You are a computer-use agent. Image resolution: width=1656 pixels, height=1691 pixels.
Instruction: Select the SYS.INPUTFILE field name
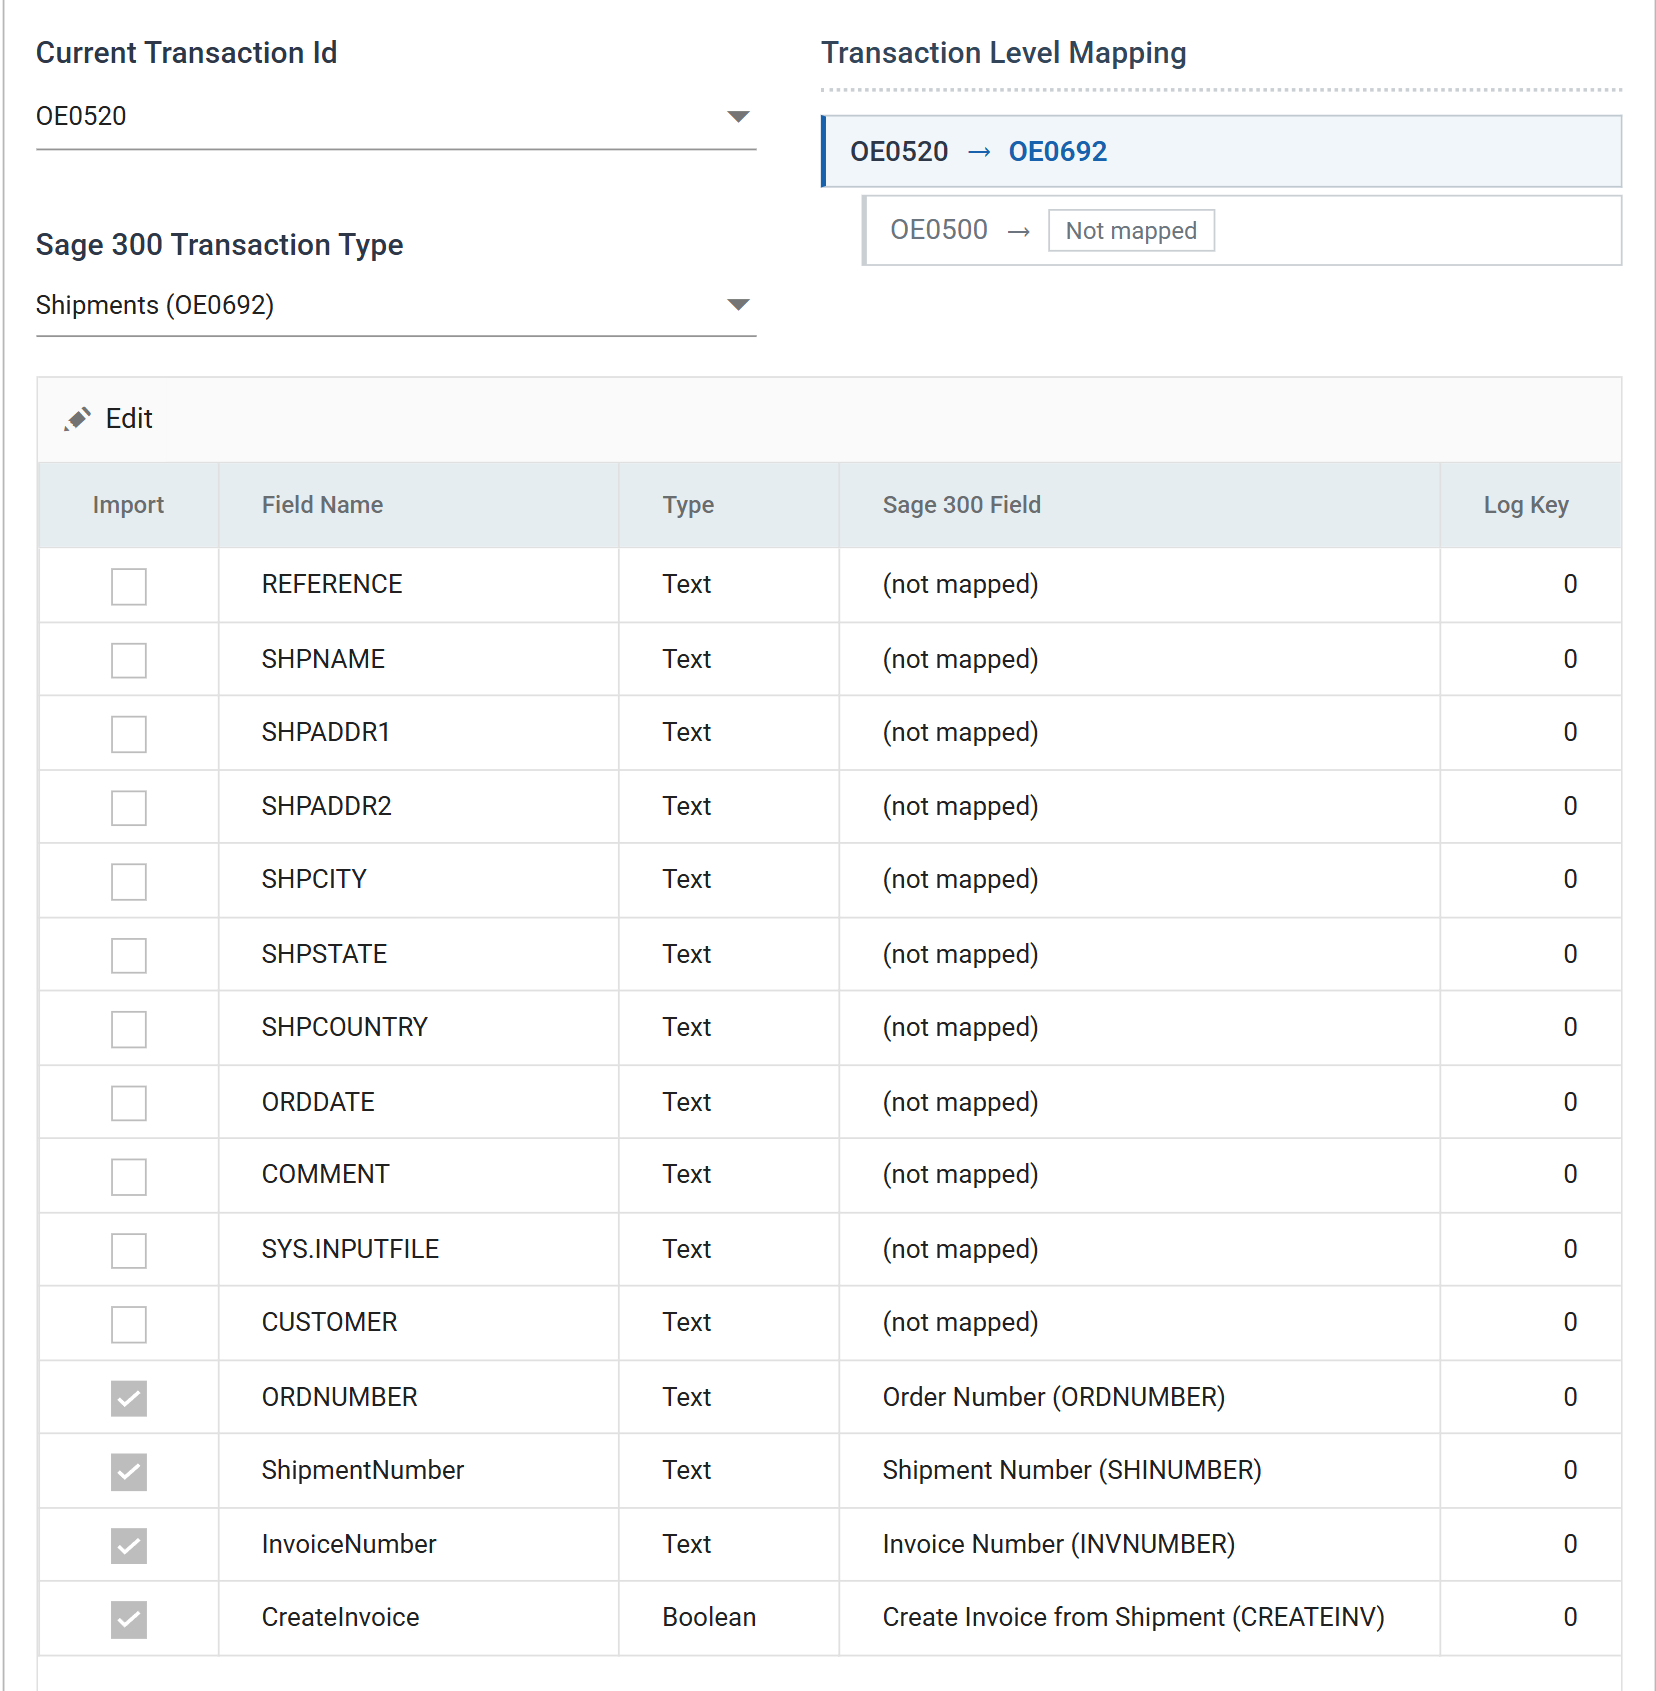350,1249
